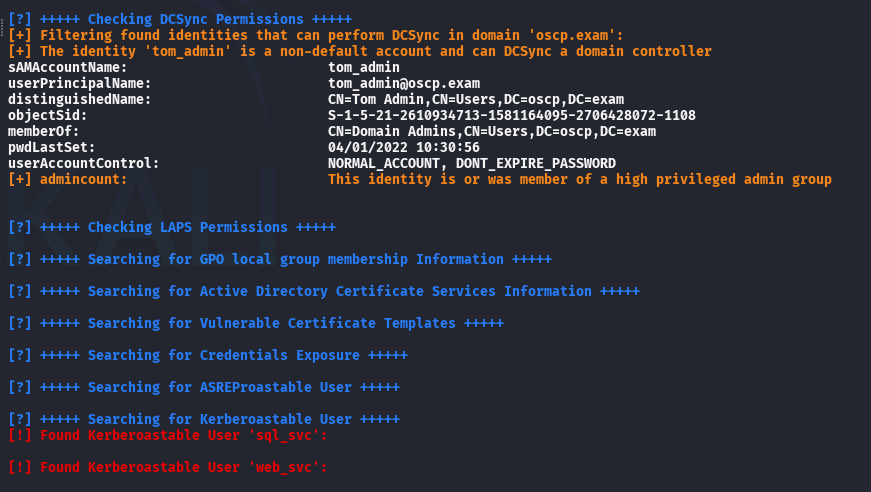This screenshot has height=492, width=871.
Task: Click the high privileged admin group warning
Action: click(x=579, y=179)
